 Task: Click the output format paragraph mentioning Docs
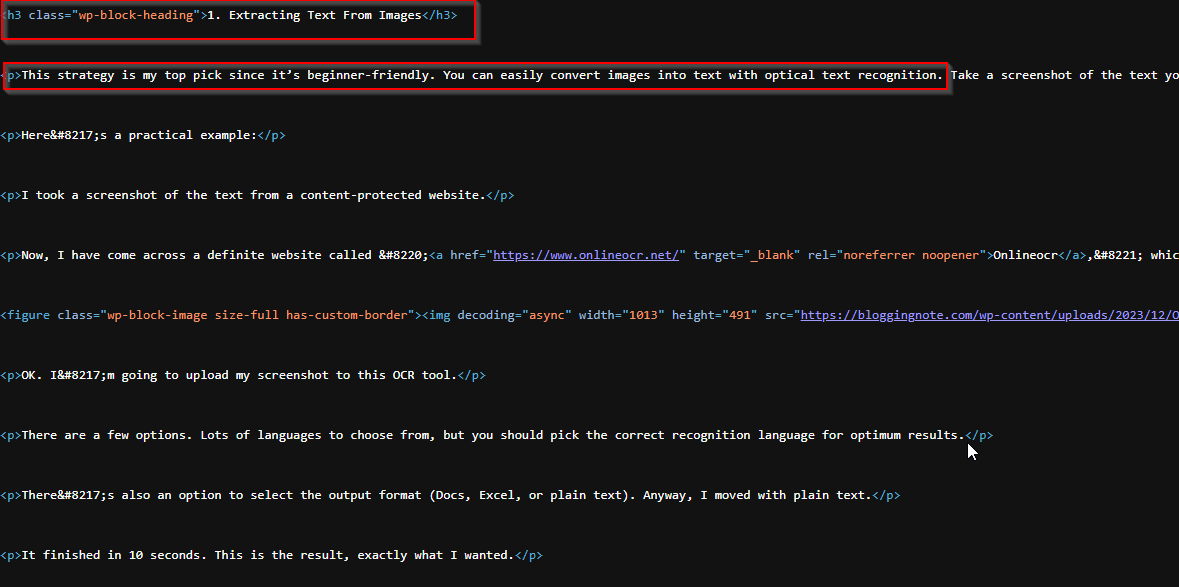[x=450, y=495]
